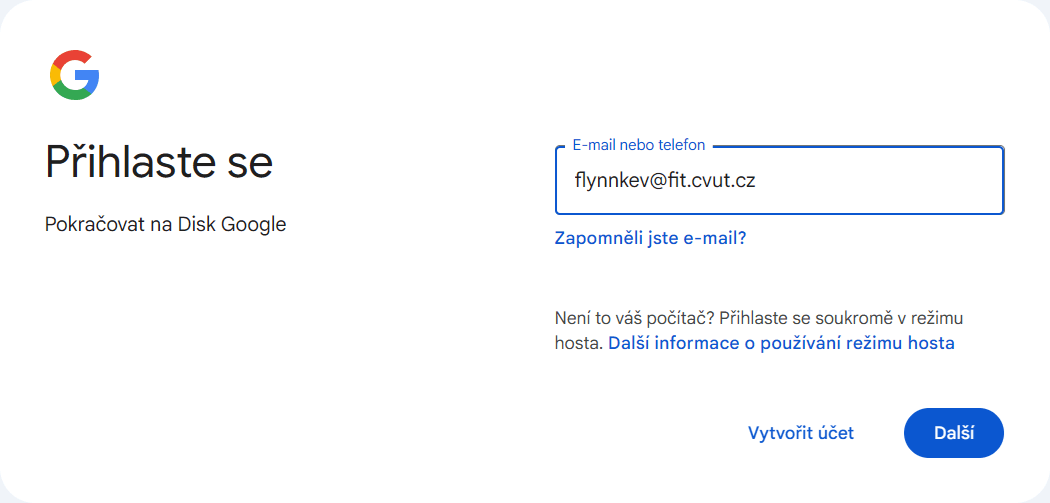Place cursor in empty space after the email address
The image size is (1050, 503).
pyautogui.click(x=877, y=180)
